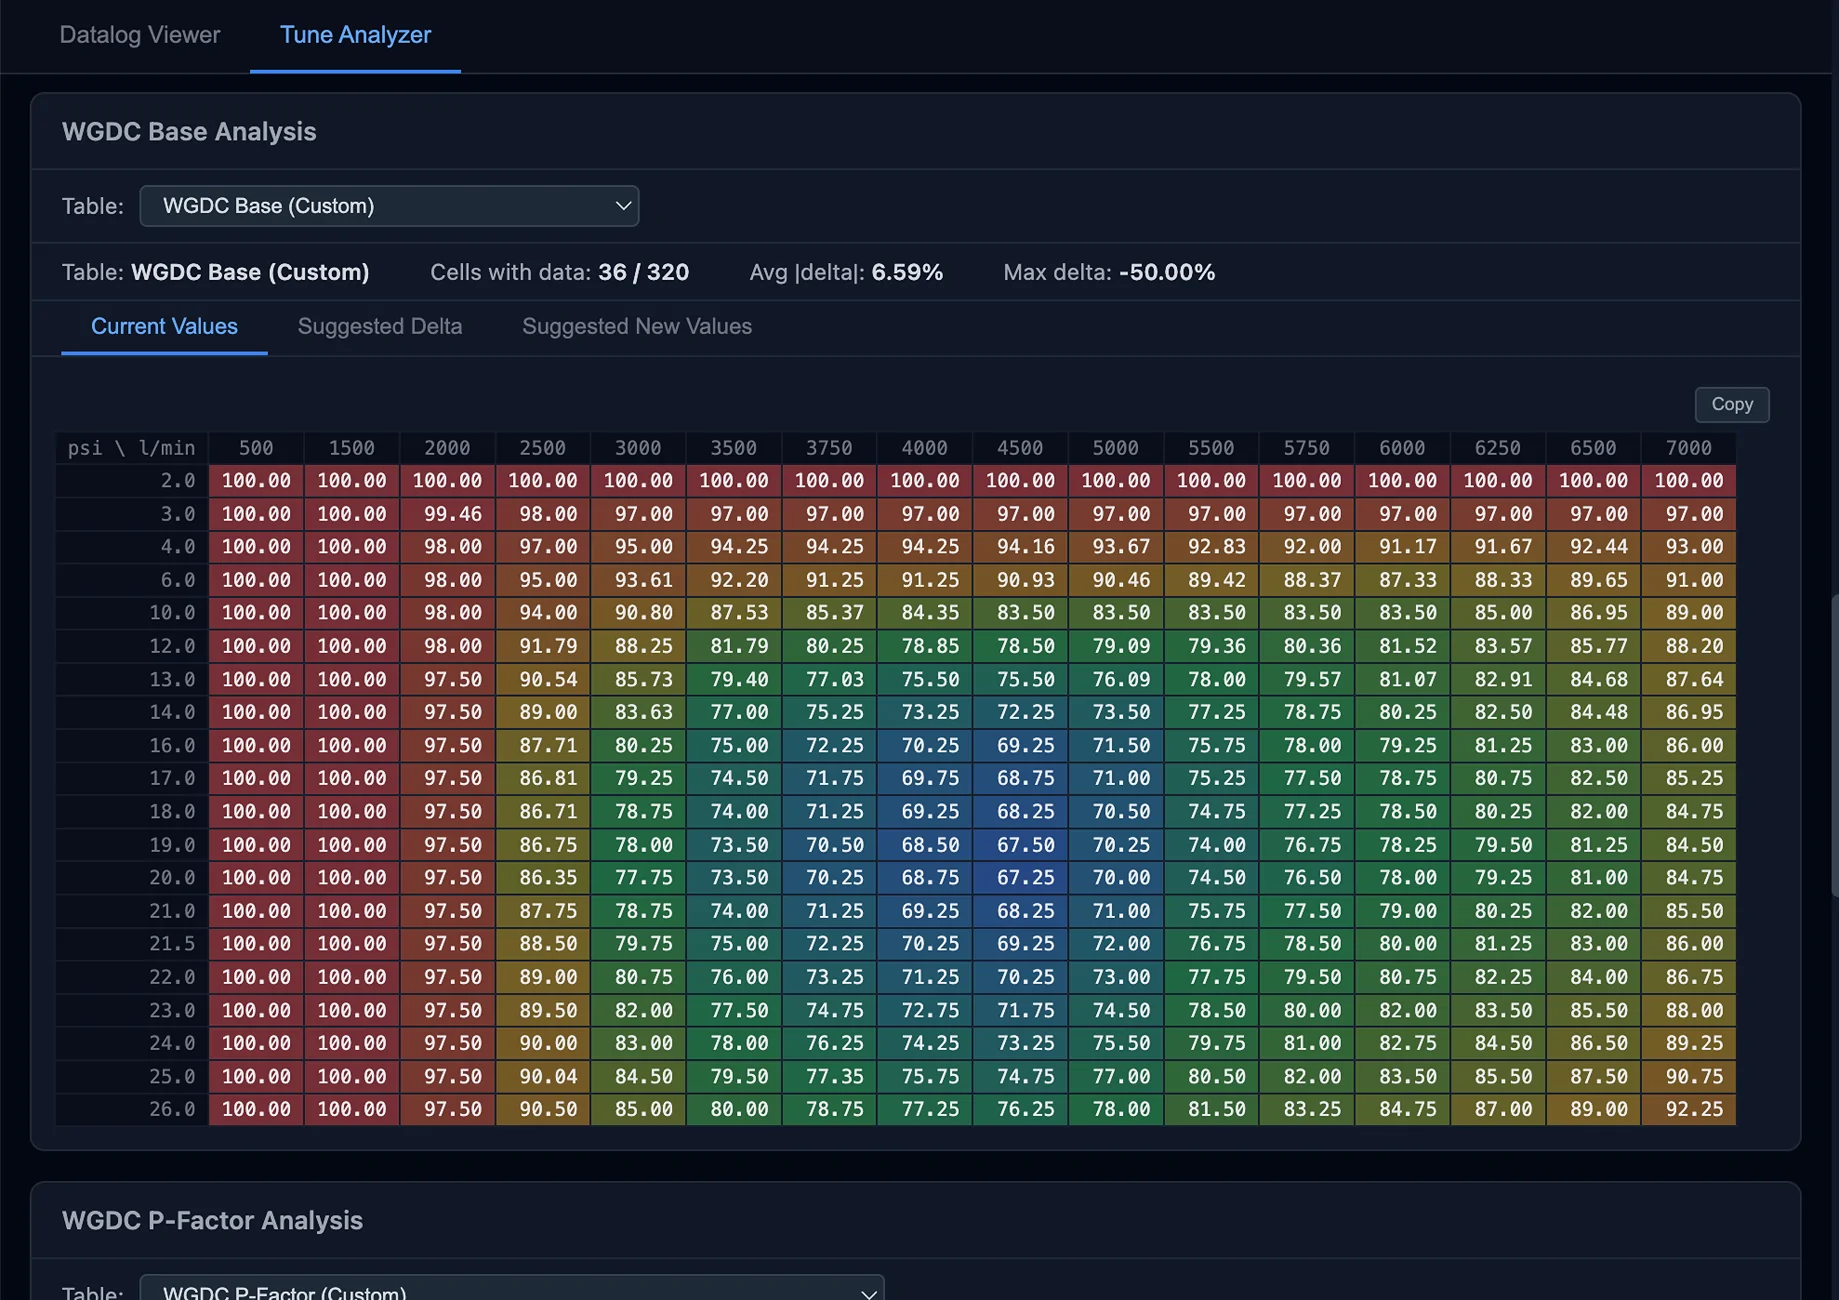Click the cell showing 90.54
This screenshot has width=1839, height=1300.
tap(542, 679)
